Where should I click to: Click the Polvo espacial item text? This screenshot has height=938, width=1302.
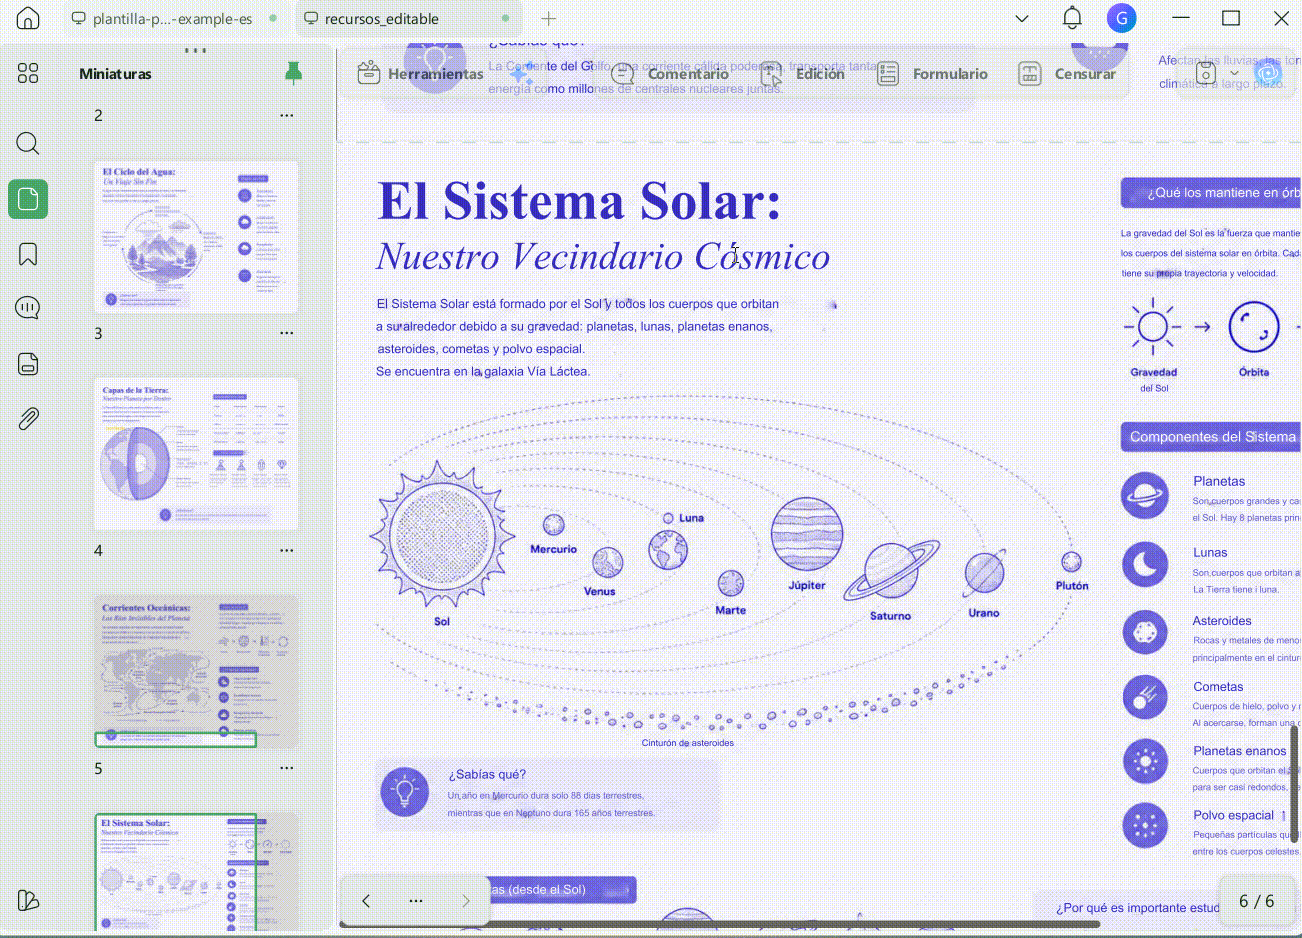pos(1233,815)
